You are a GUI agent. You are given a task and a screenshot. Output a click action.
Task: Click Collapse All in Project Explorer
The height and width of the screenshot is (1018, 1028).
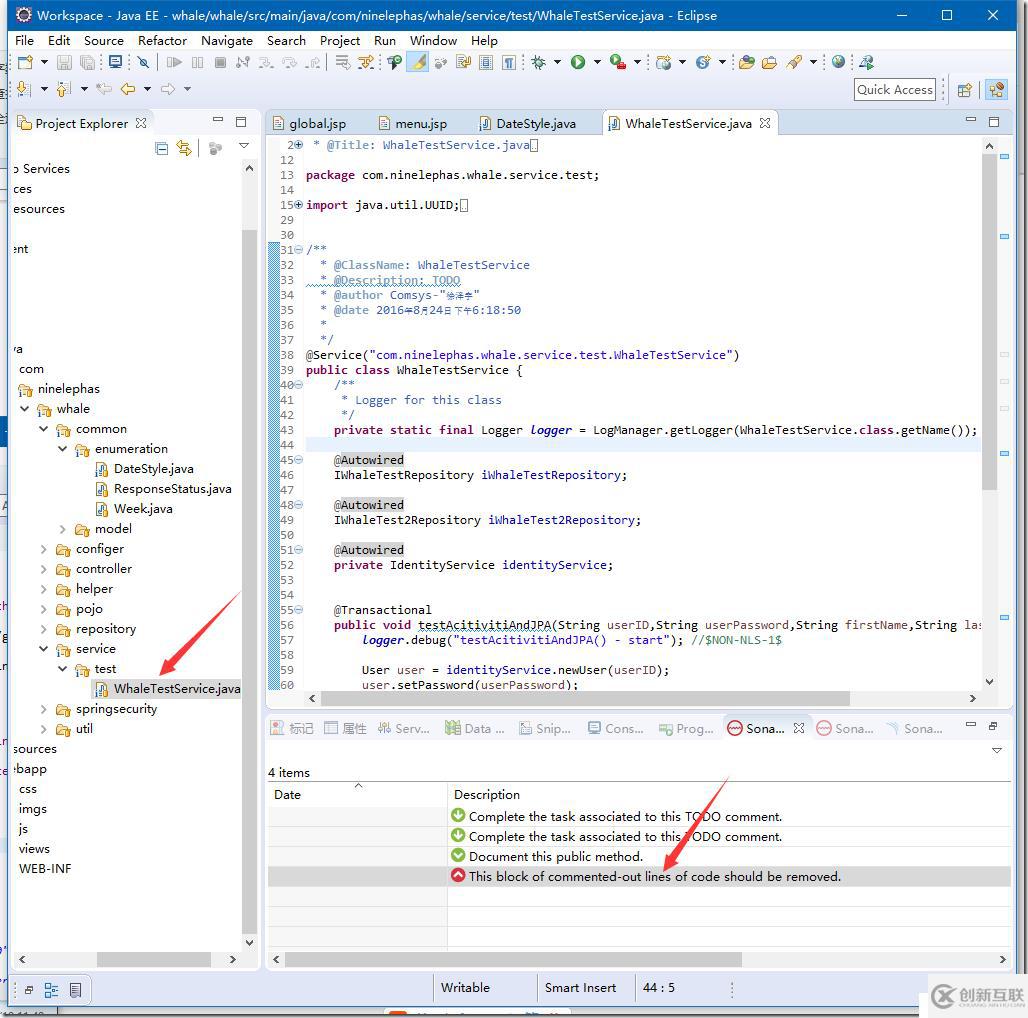(x=161, y=148)
